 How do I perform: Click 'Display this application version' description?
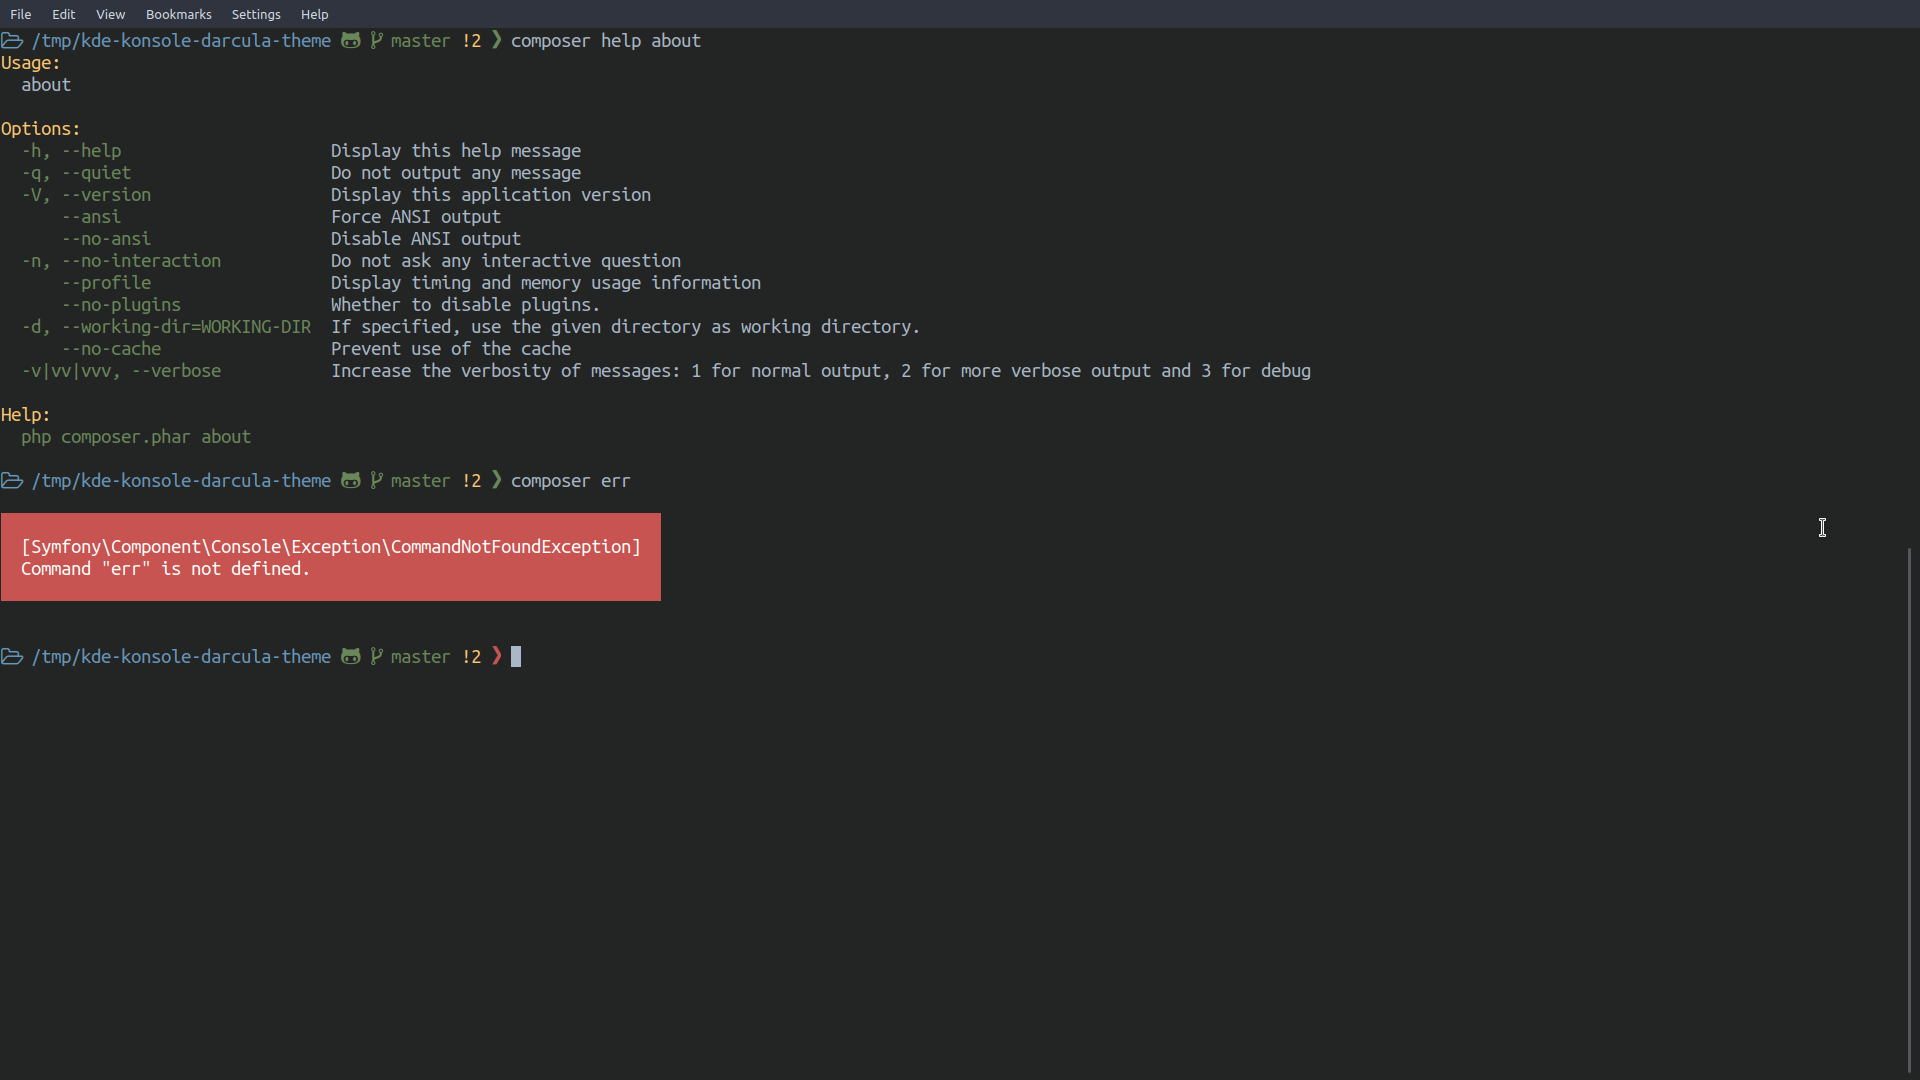491,195
